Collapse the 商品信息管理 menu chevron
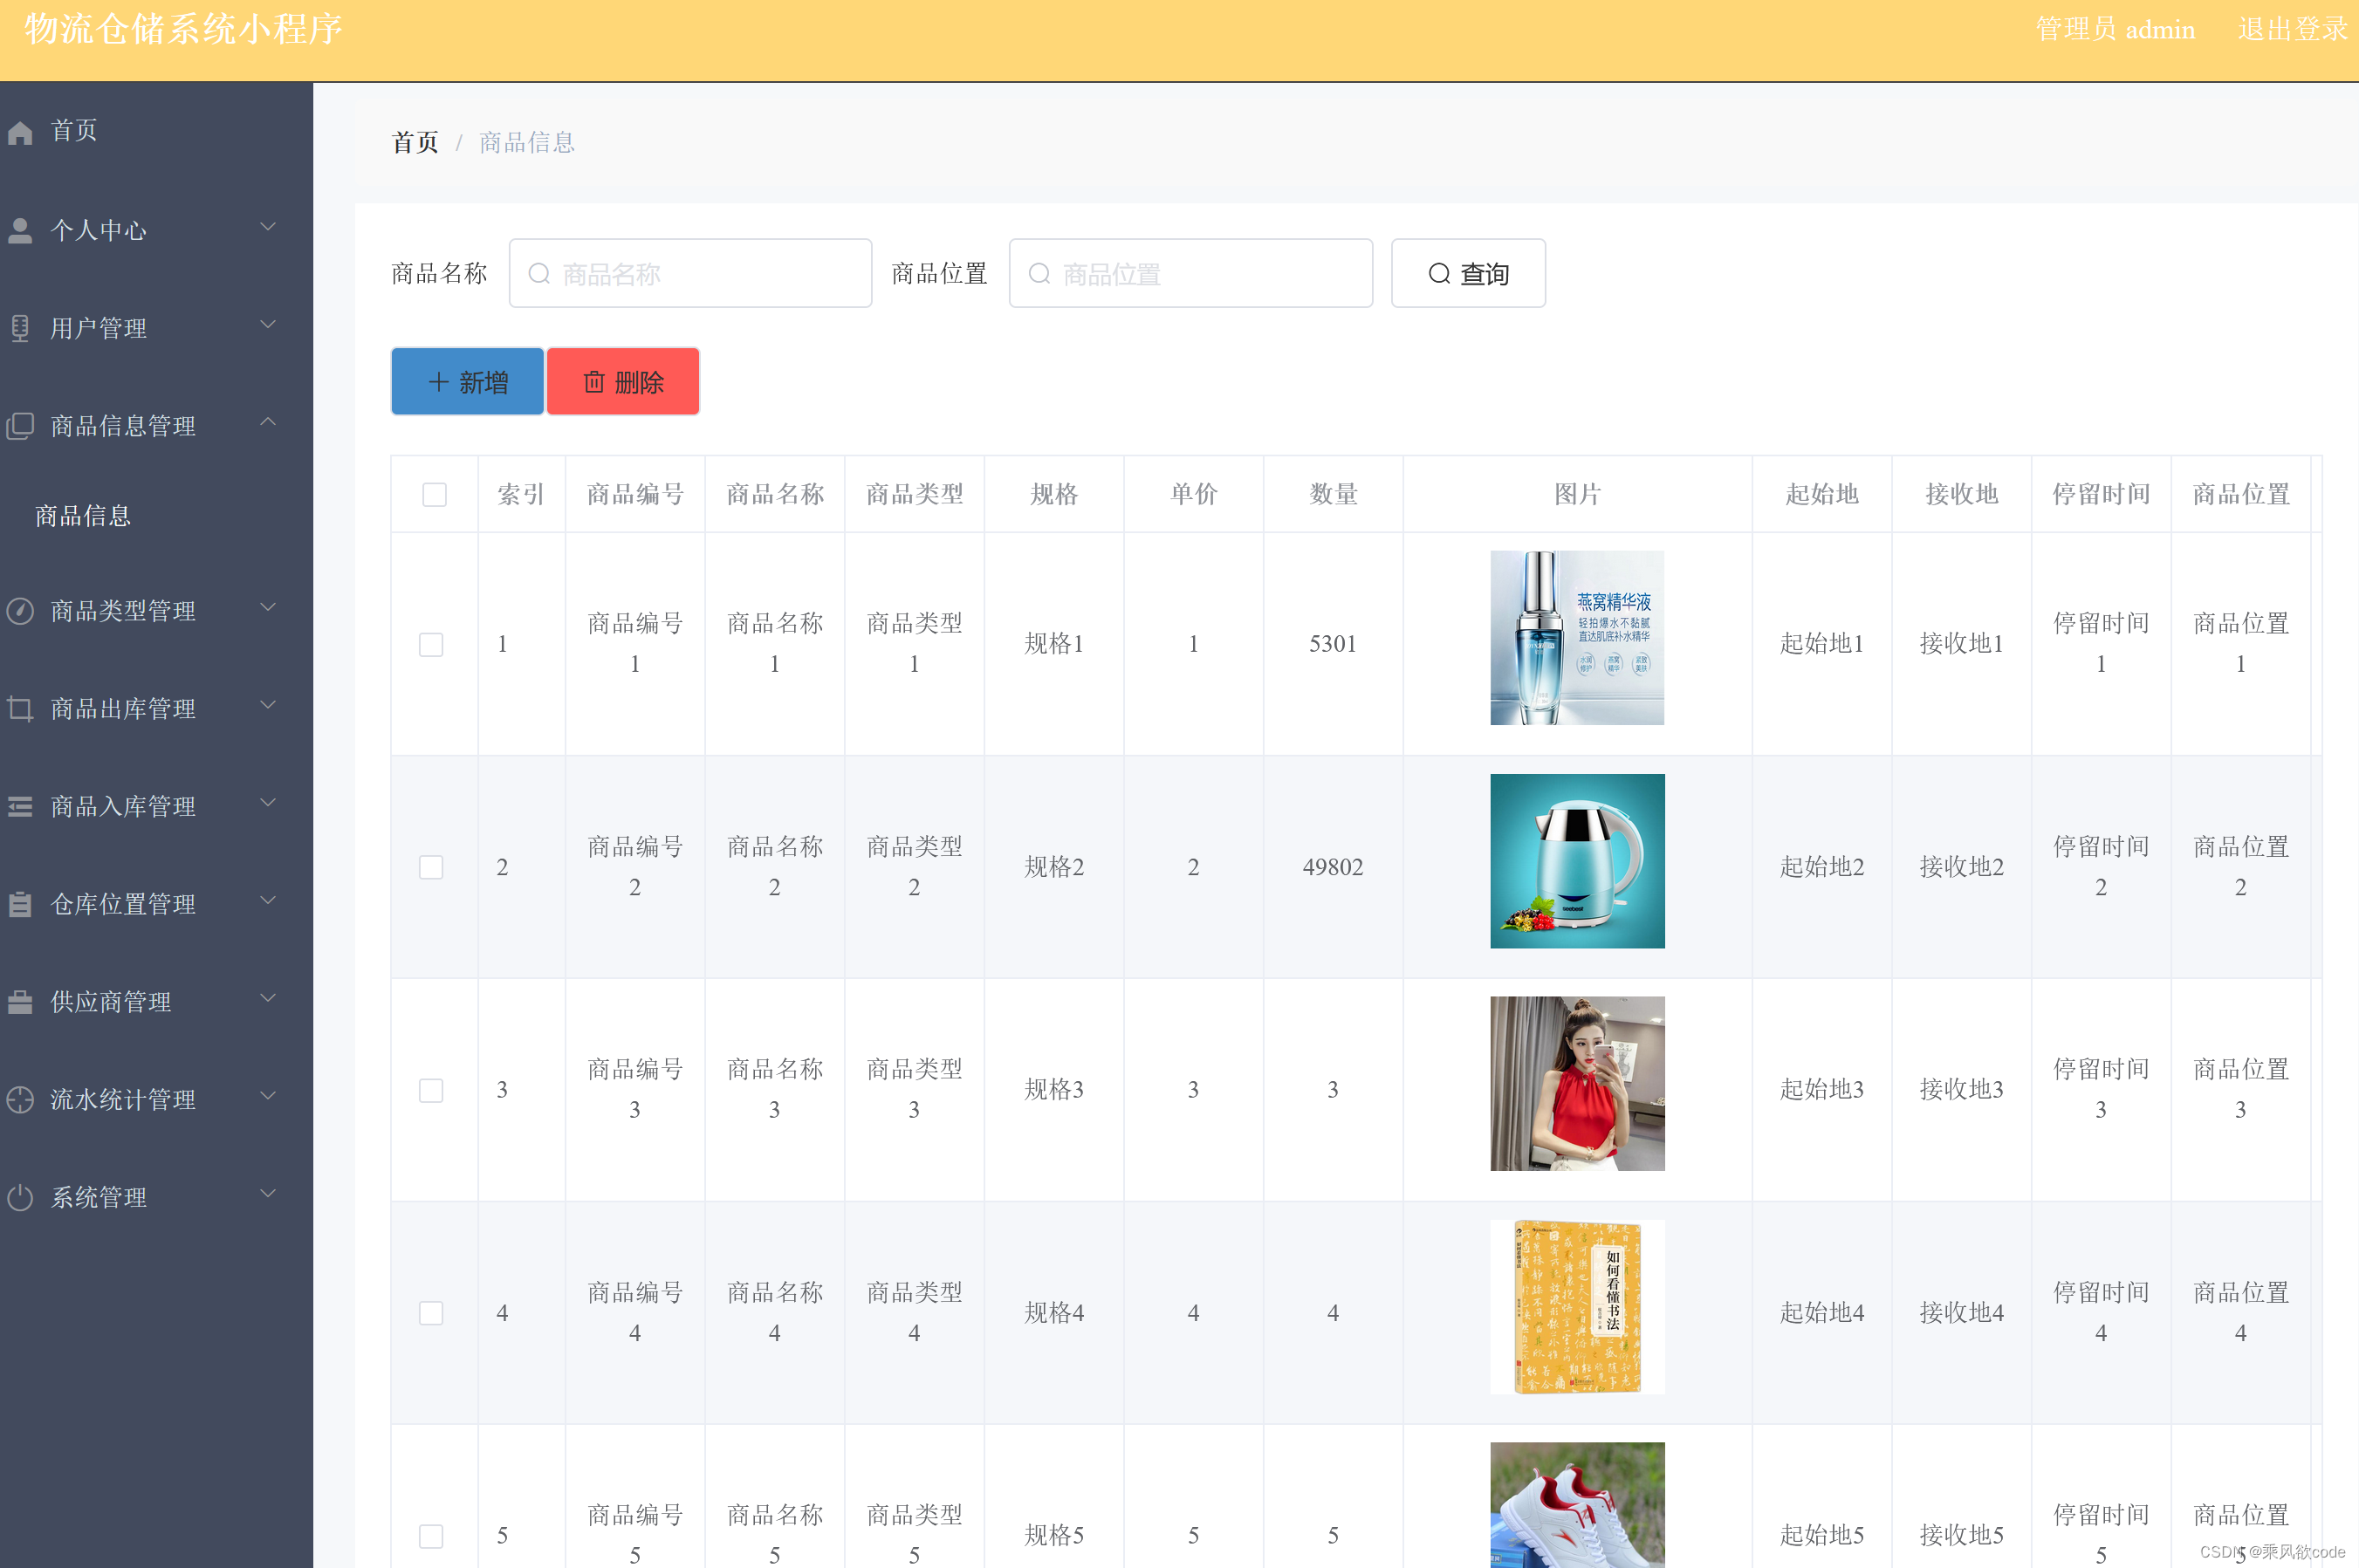Viewport: 2359px width, 1568px height. (x=268, y=423)
